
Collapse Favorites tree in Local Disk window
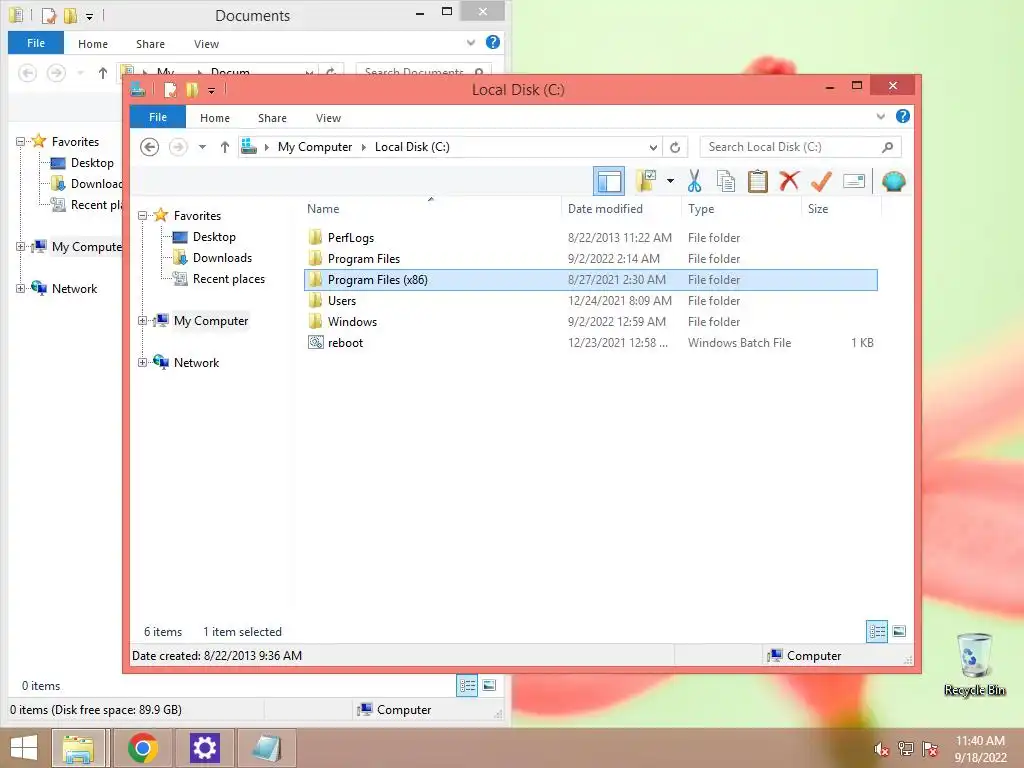(x=142, y=216)
